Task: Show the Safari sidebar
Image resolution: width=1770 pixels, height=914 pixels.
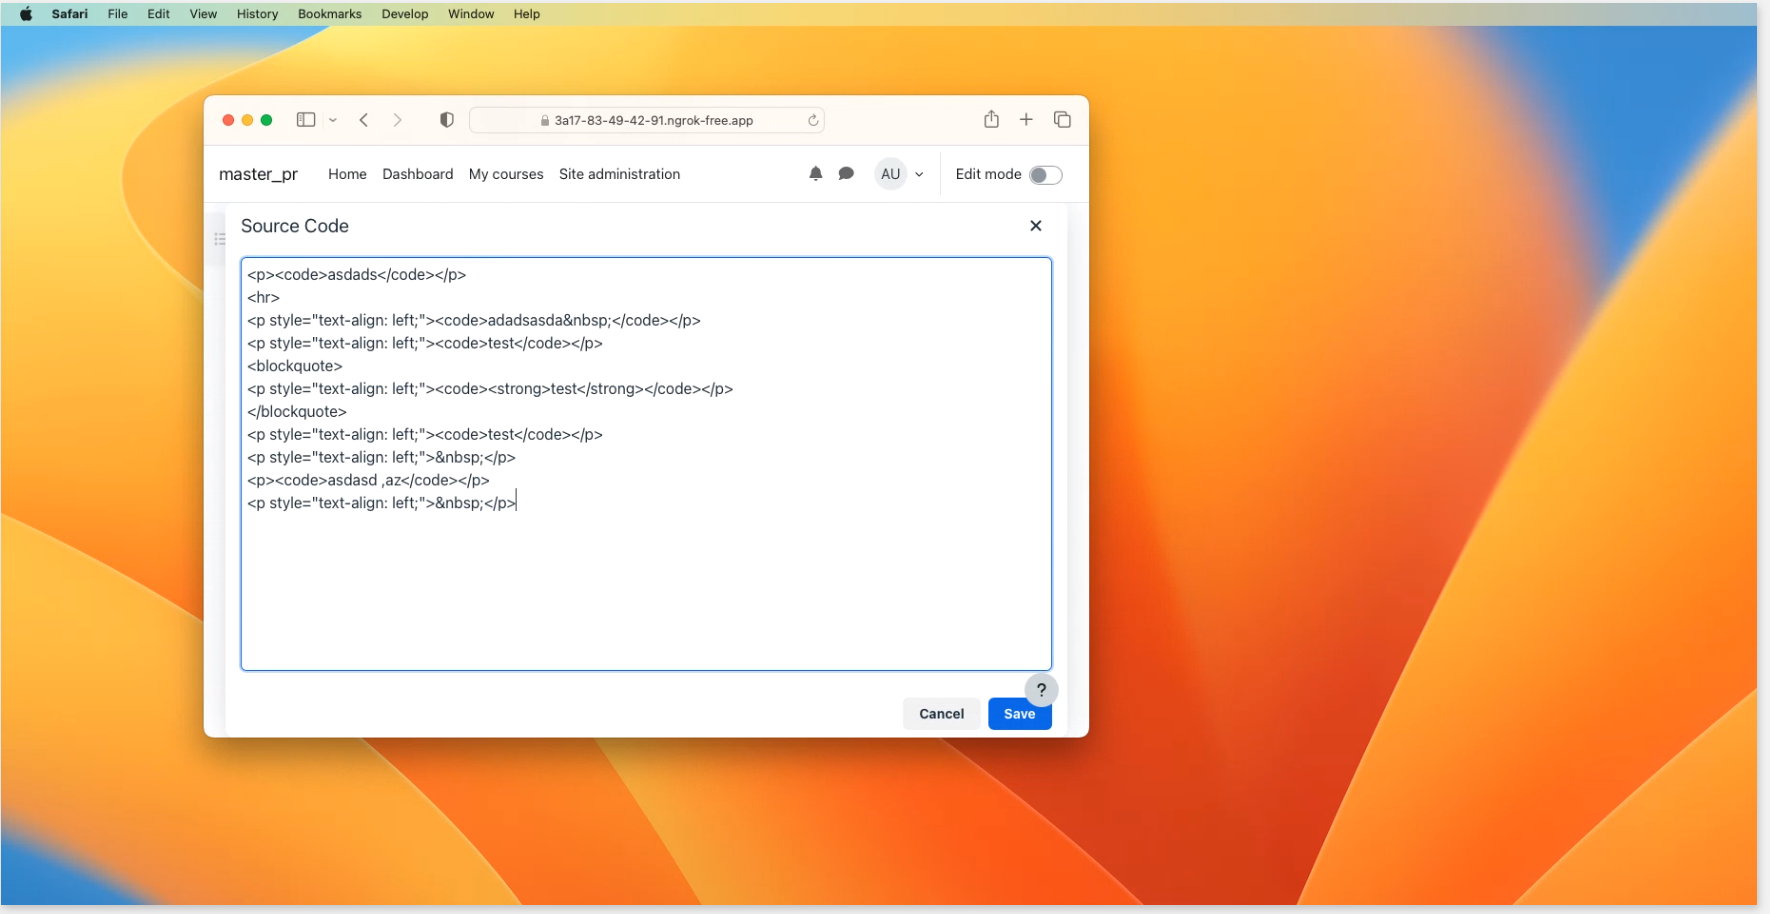Action: pyautogui.click(x=306, y=120)
